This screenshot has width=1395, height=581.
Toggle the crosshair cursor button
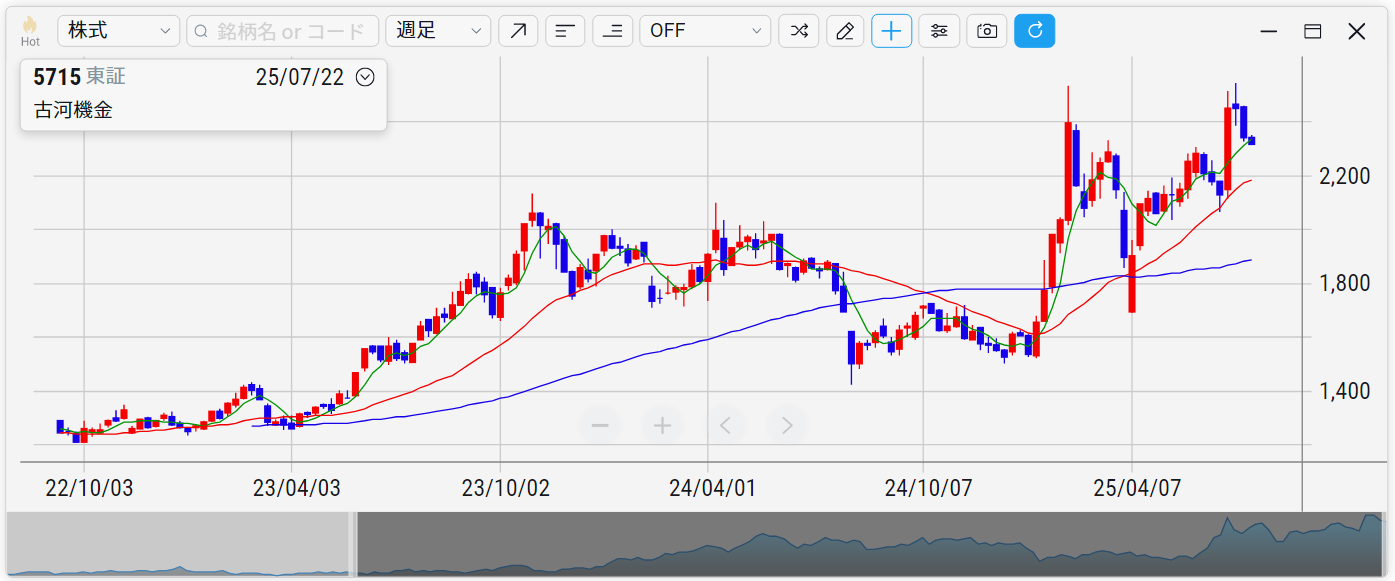tap(891, 31)
